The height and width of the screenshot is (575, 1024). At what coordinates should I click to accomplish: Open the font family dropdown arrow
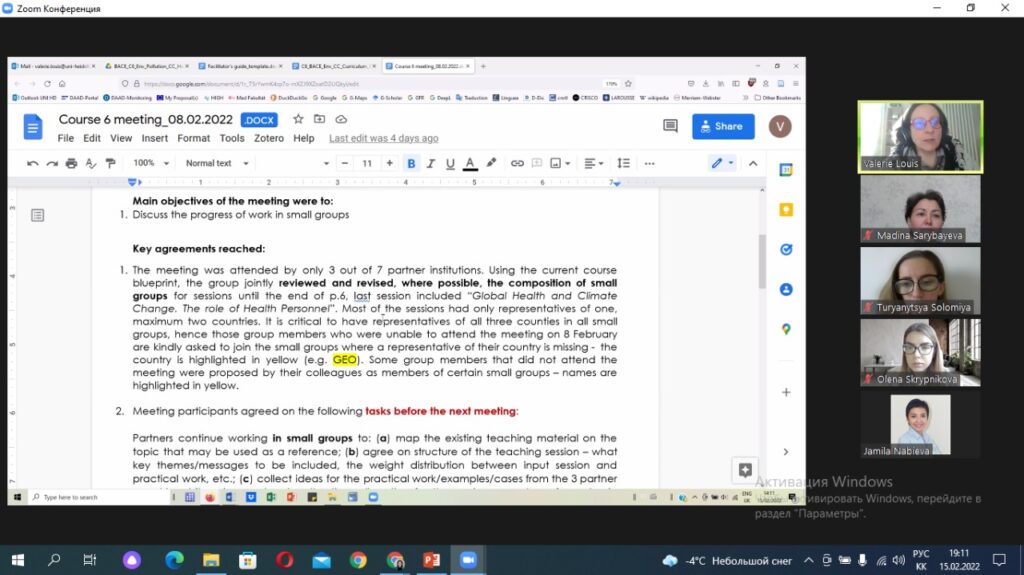(x=326, y=163)
